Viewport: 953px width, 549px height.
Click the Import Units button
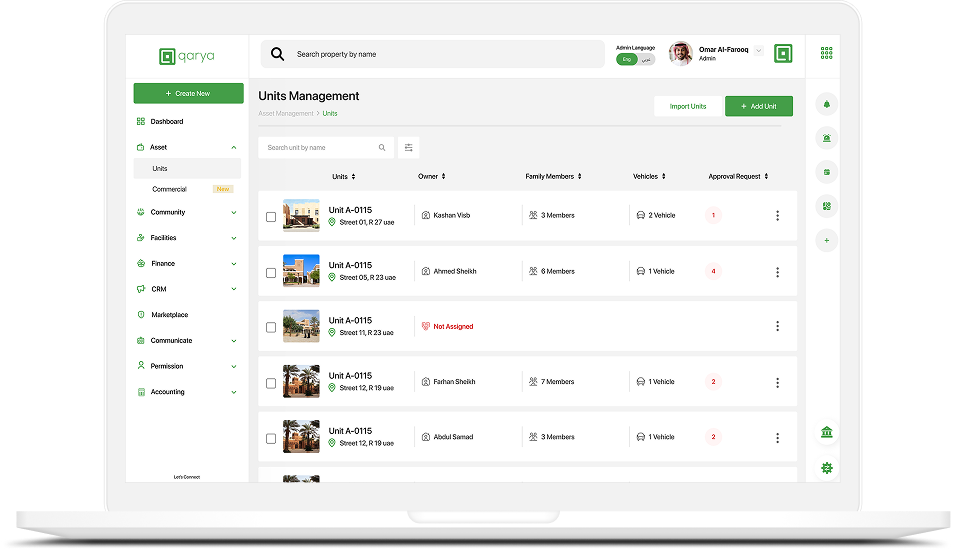pyautogui.click(x=687, y=106)
